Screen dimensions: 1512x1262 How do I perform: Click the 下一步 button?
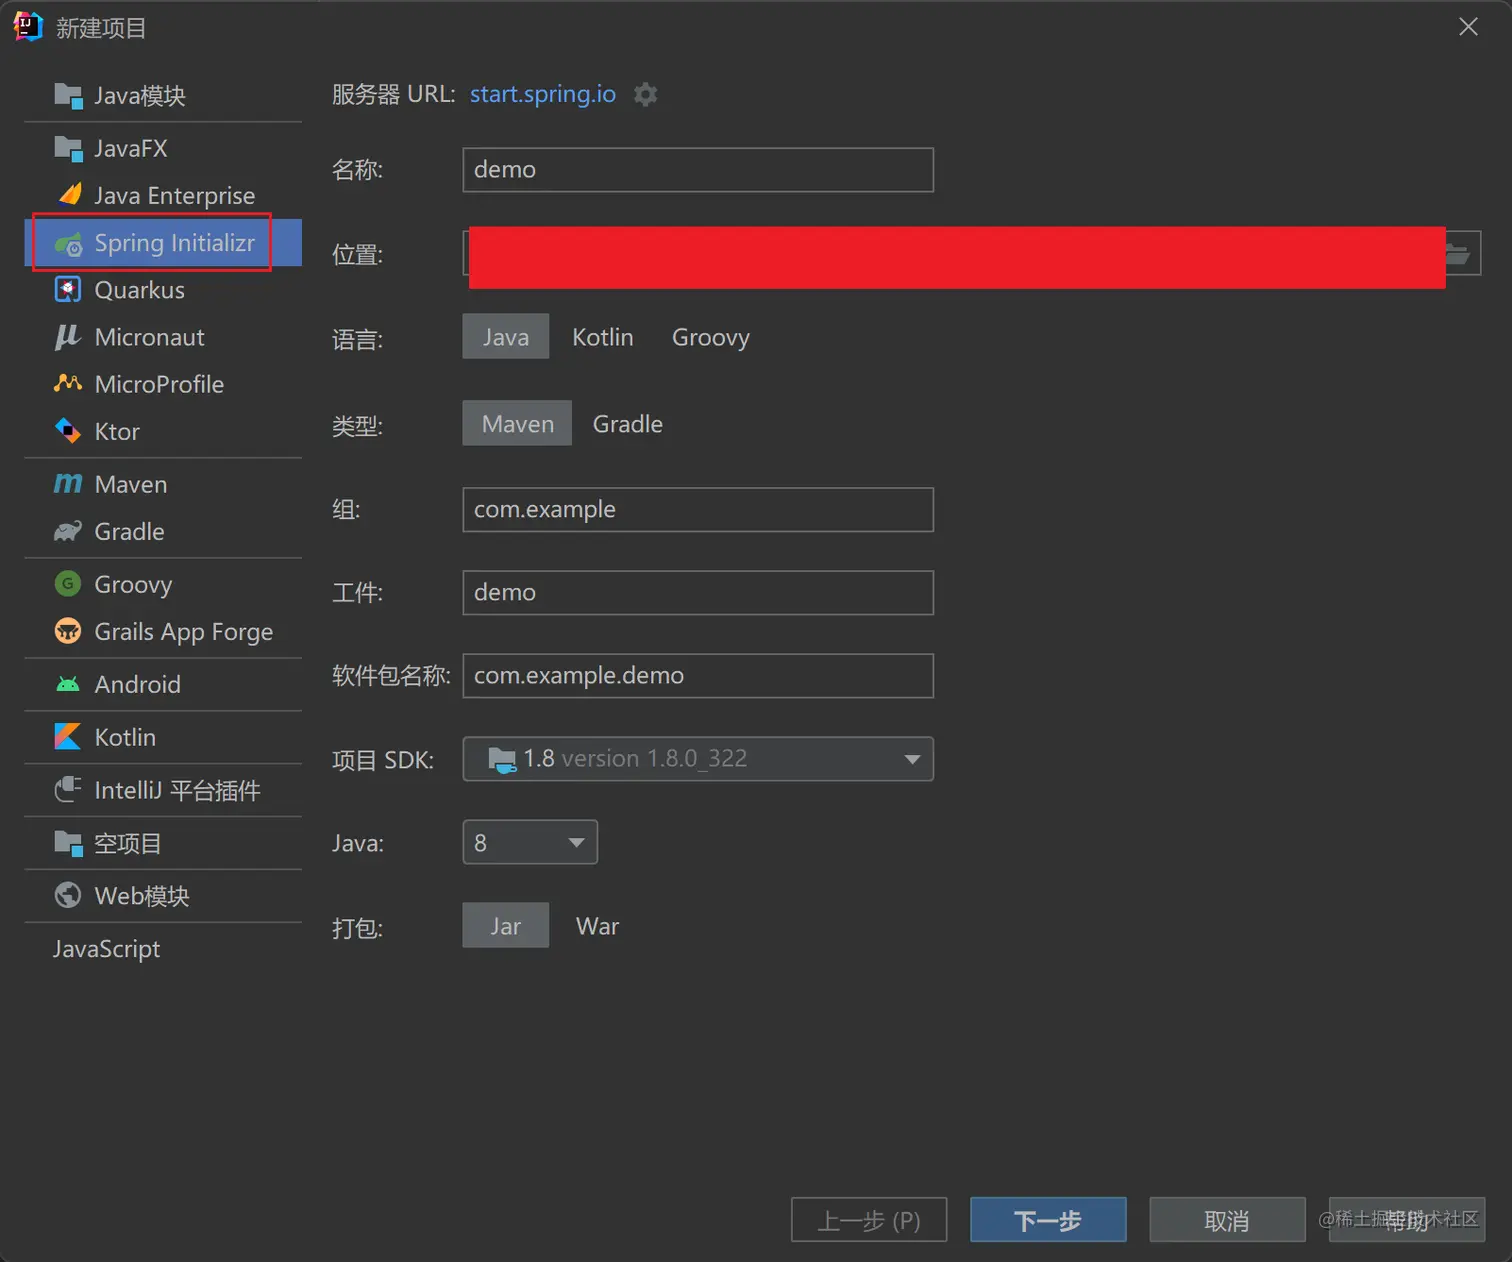(1048, 1220)
